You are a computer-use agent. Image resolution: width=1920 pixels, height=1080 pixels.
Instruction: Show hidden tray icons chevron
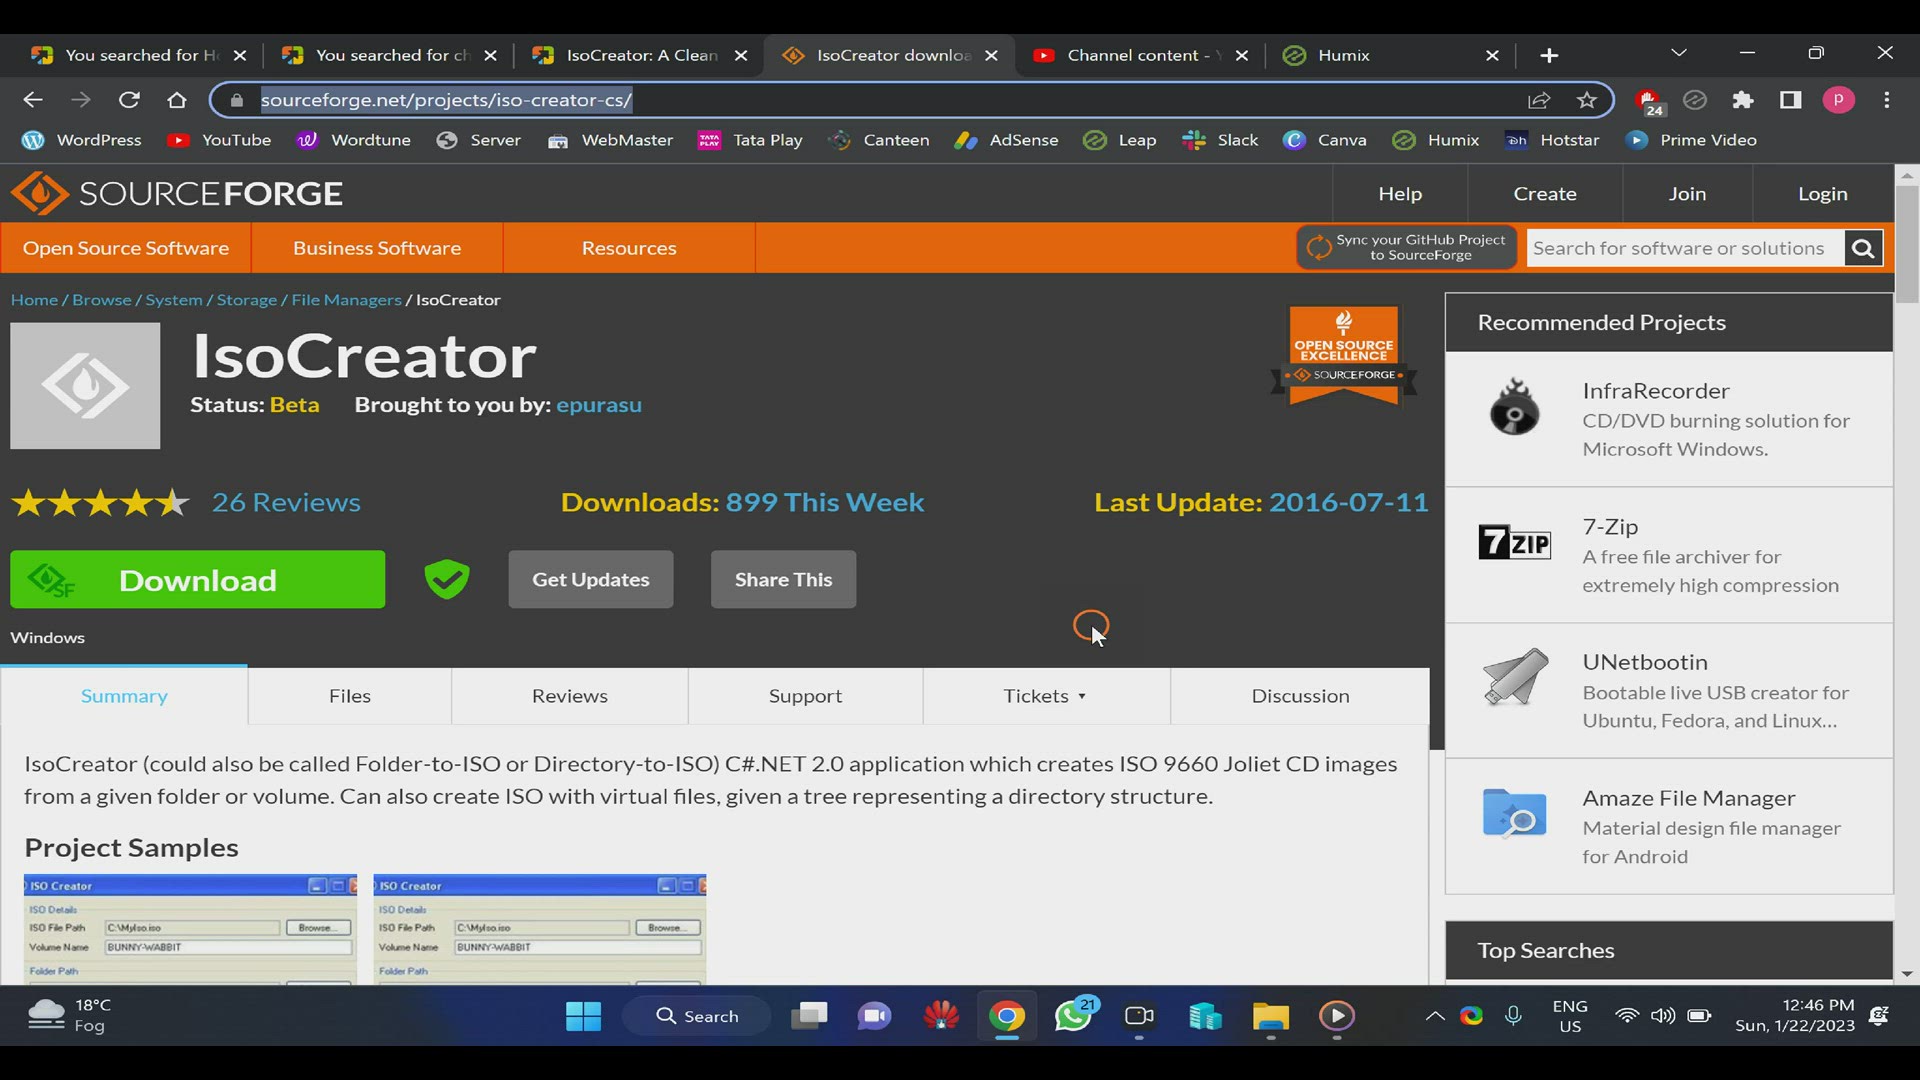[x=1434, y=1016]
